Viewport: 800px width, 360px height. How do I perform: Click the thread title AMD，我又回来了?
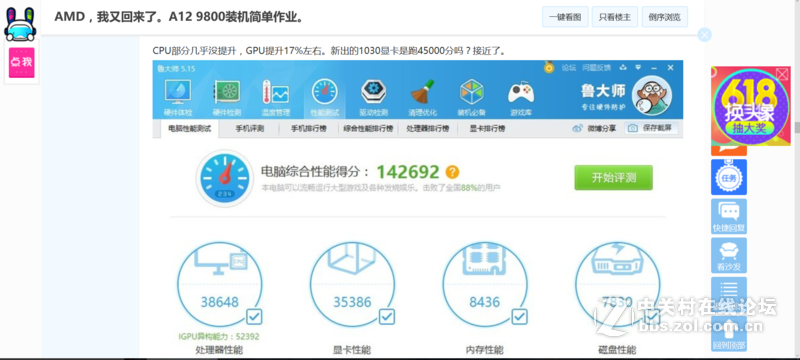pos(179,16)
